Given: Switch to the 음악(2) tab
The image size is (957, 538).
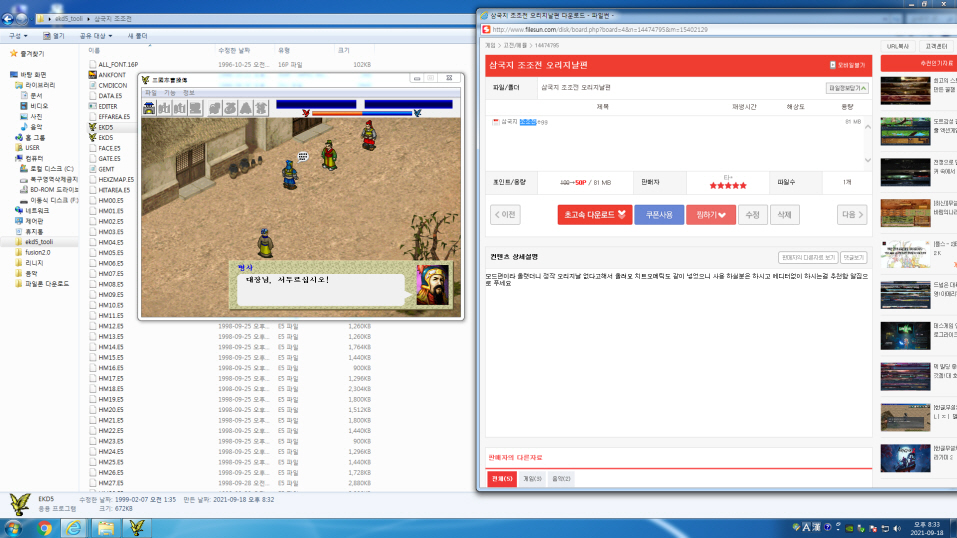Looking at the screenshot, I should [x=562, y=479].
